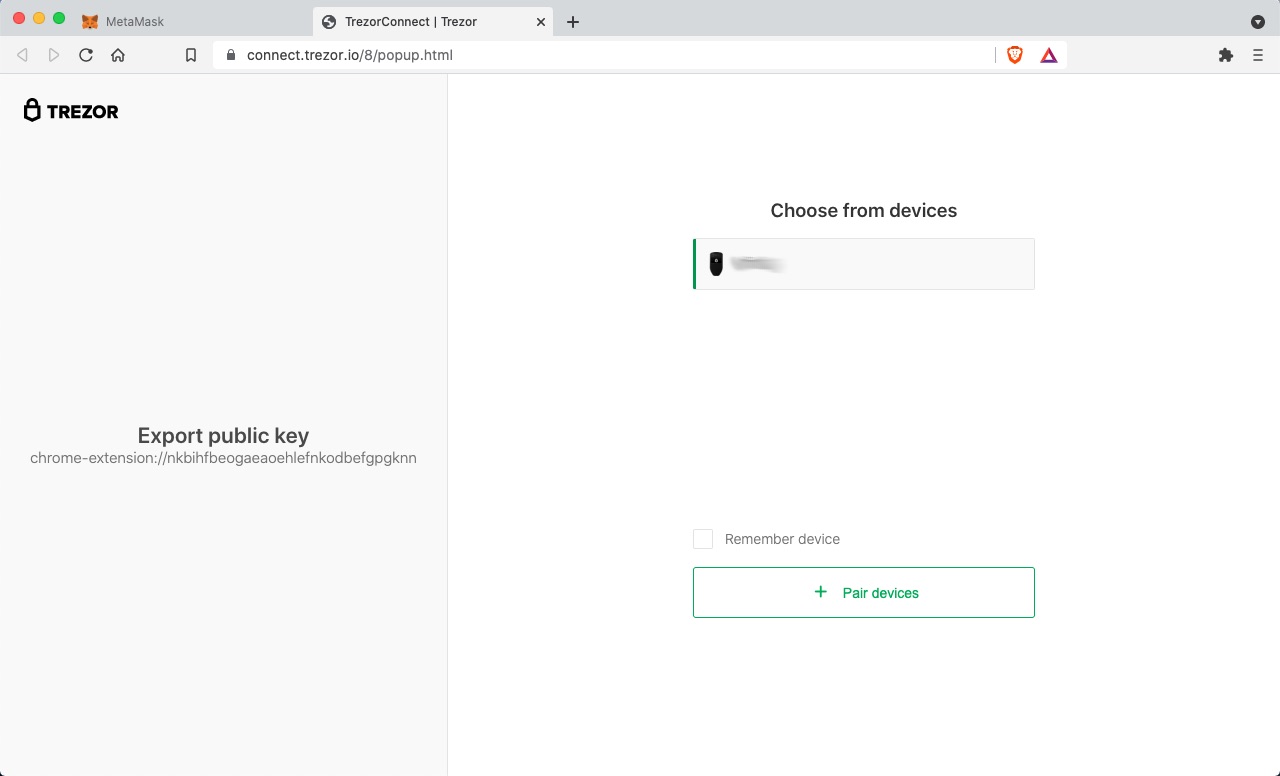Image resolution: width=1280 pixels, height=776 pixels.
Task: Click the Remember device label
Action: (782, 539)
